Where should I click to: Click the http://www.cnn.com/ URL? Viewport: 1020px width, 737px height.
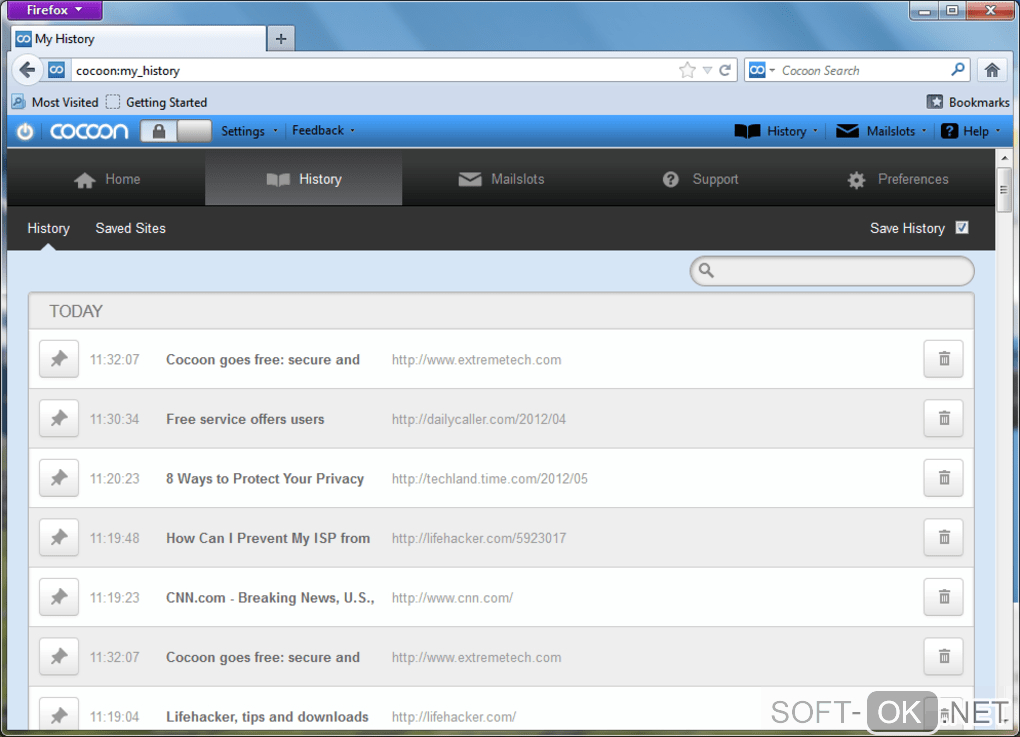(x=452, y=598)
